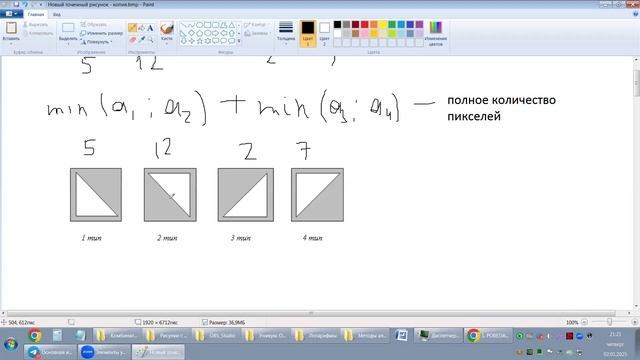
Task: Select the rectangle shape in Shapes gallery
Action: pyautogui.click(x=207, y=25)
